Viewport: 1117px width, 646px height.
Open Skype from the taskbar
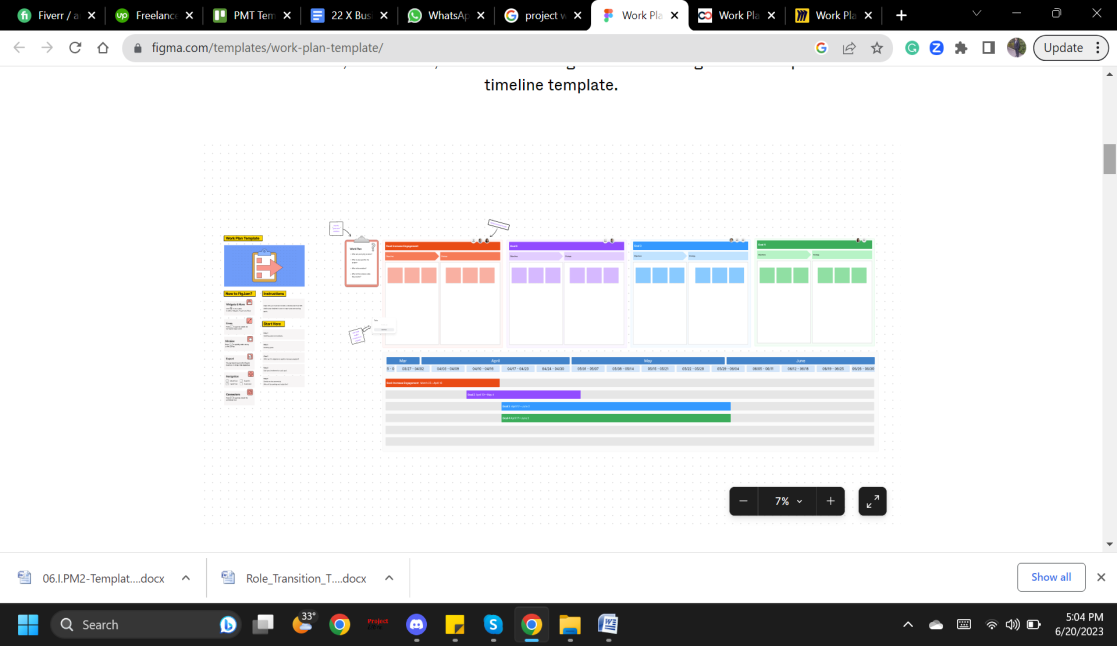[493, 625]
